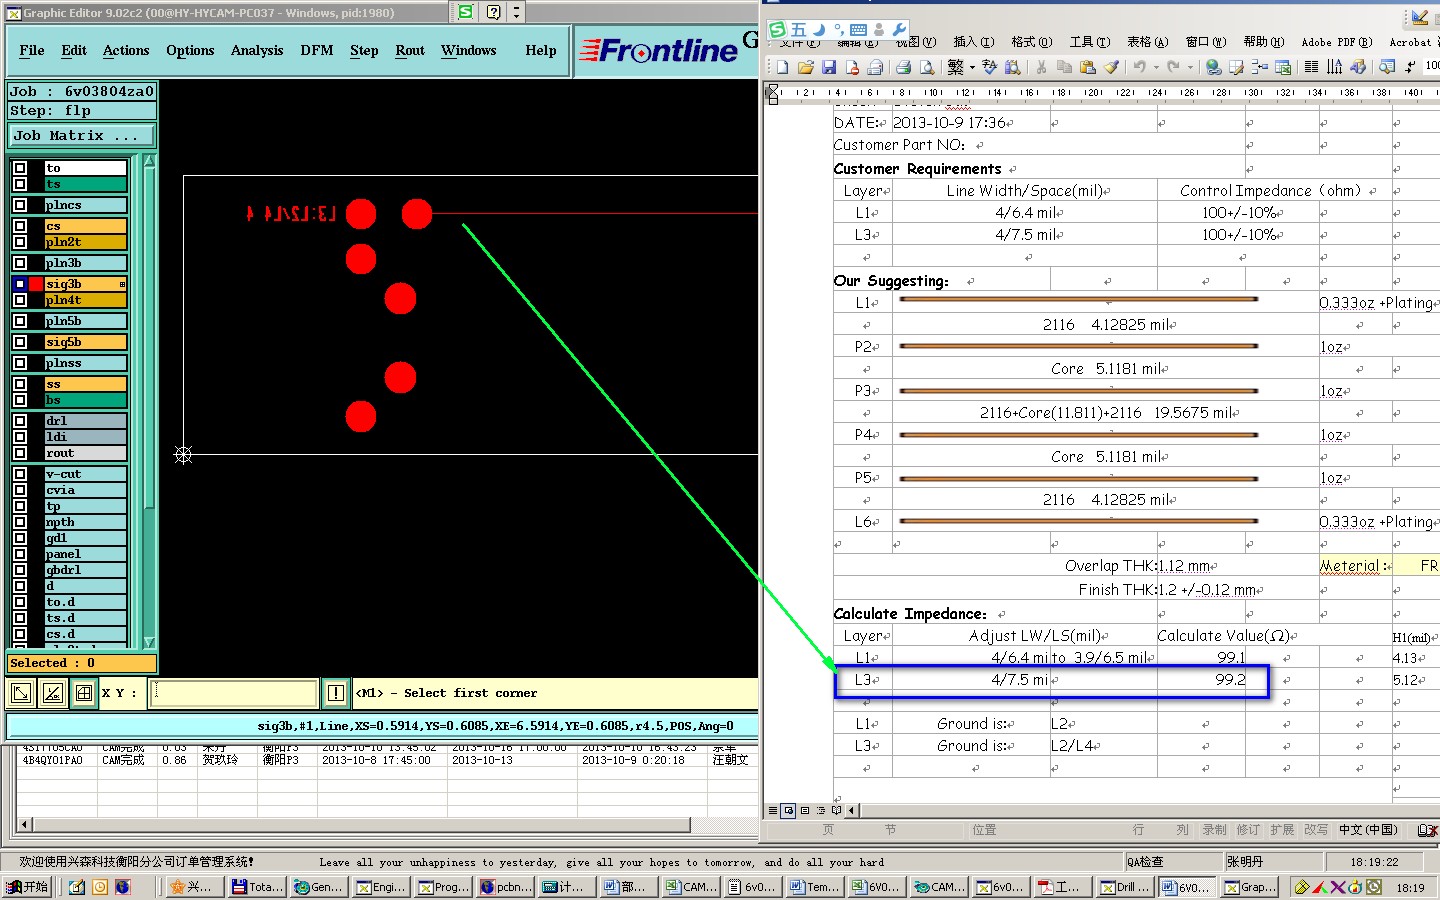
Task: Open the Actions menu
Action: point(126,50)
